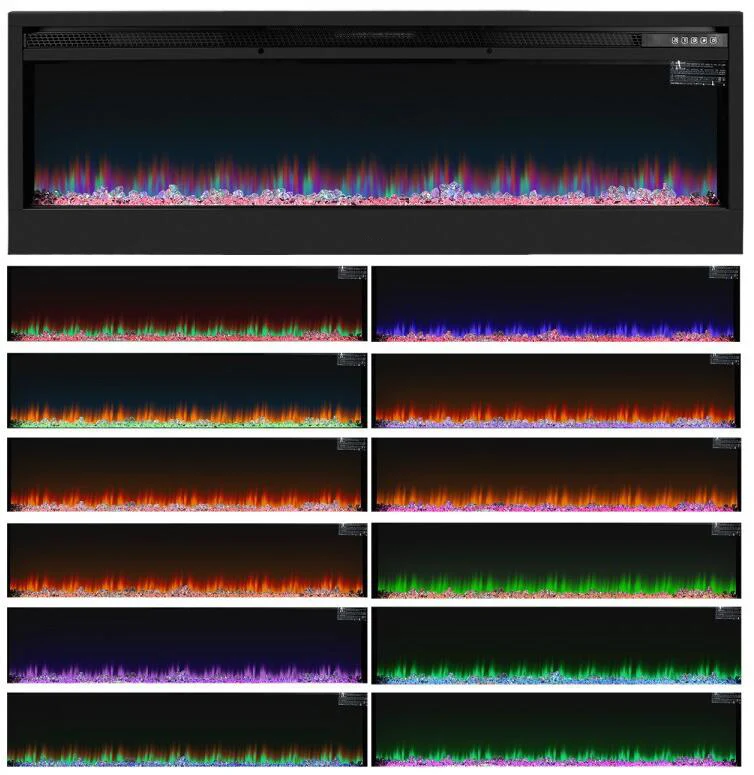Viewport: 754px width, 775px height.
Task: Select the green-flame variant with magenta embers
Action: tap(556, 730)
